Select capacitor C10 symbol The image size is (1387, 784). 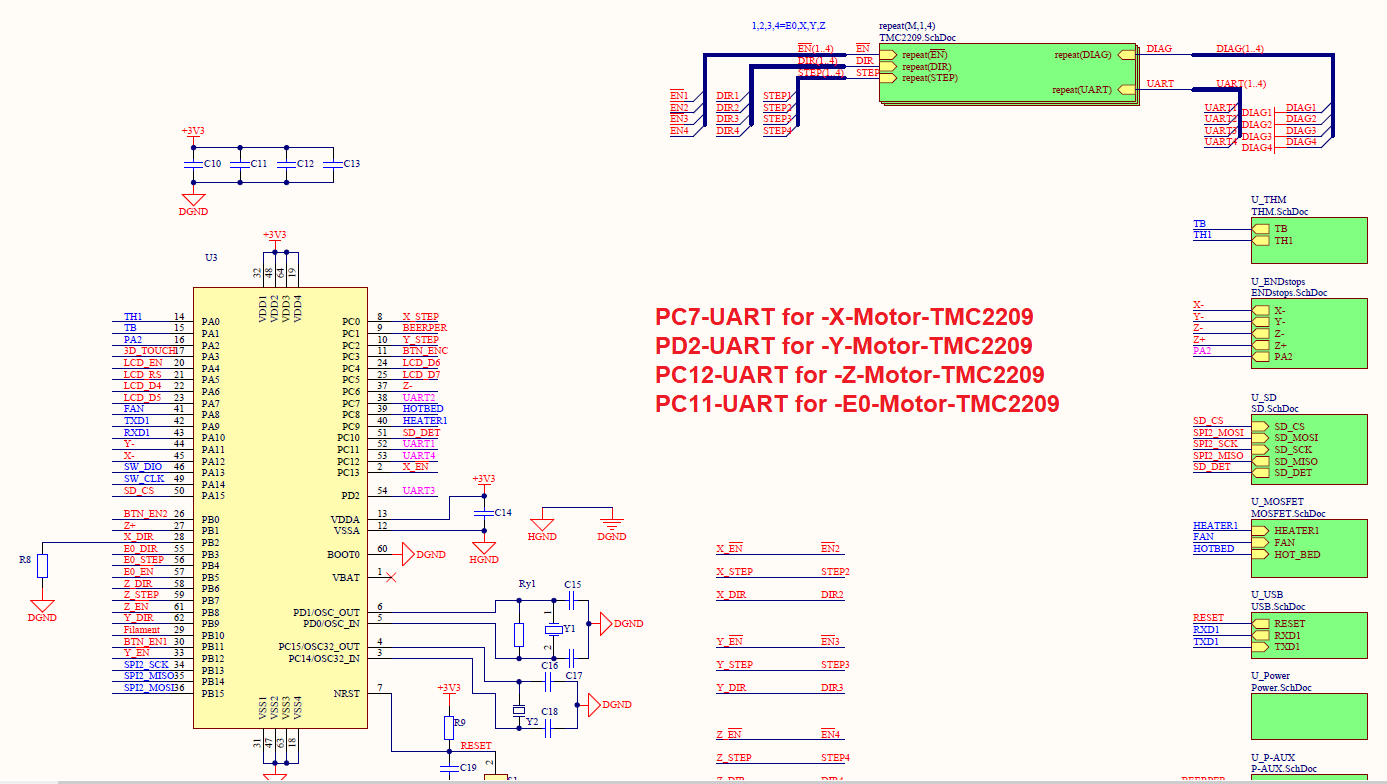tap(193, 163)
